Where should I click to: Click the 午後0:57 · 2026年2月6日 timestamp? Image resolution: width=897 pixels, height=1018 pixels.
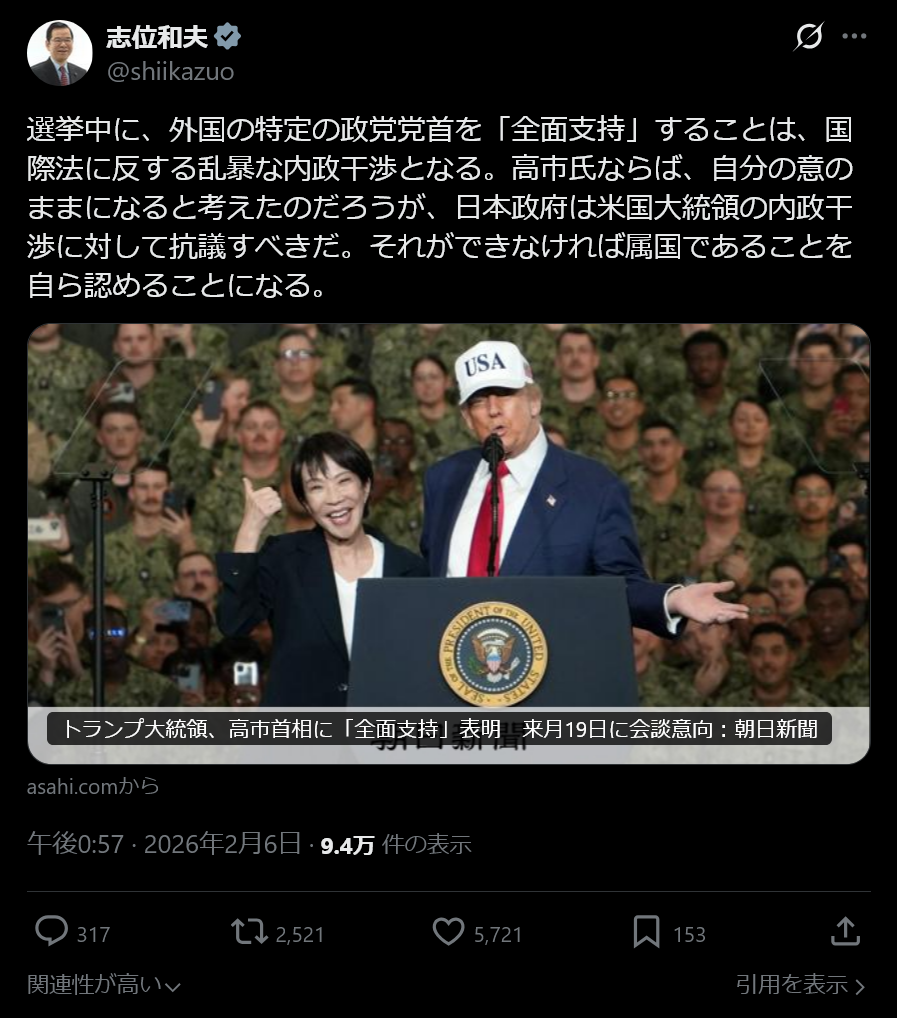click(x=164, y=844)
